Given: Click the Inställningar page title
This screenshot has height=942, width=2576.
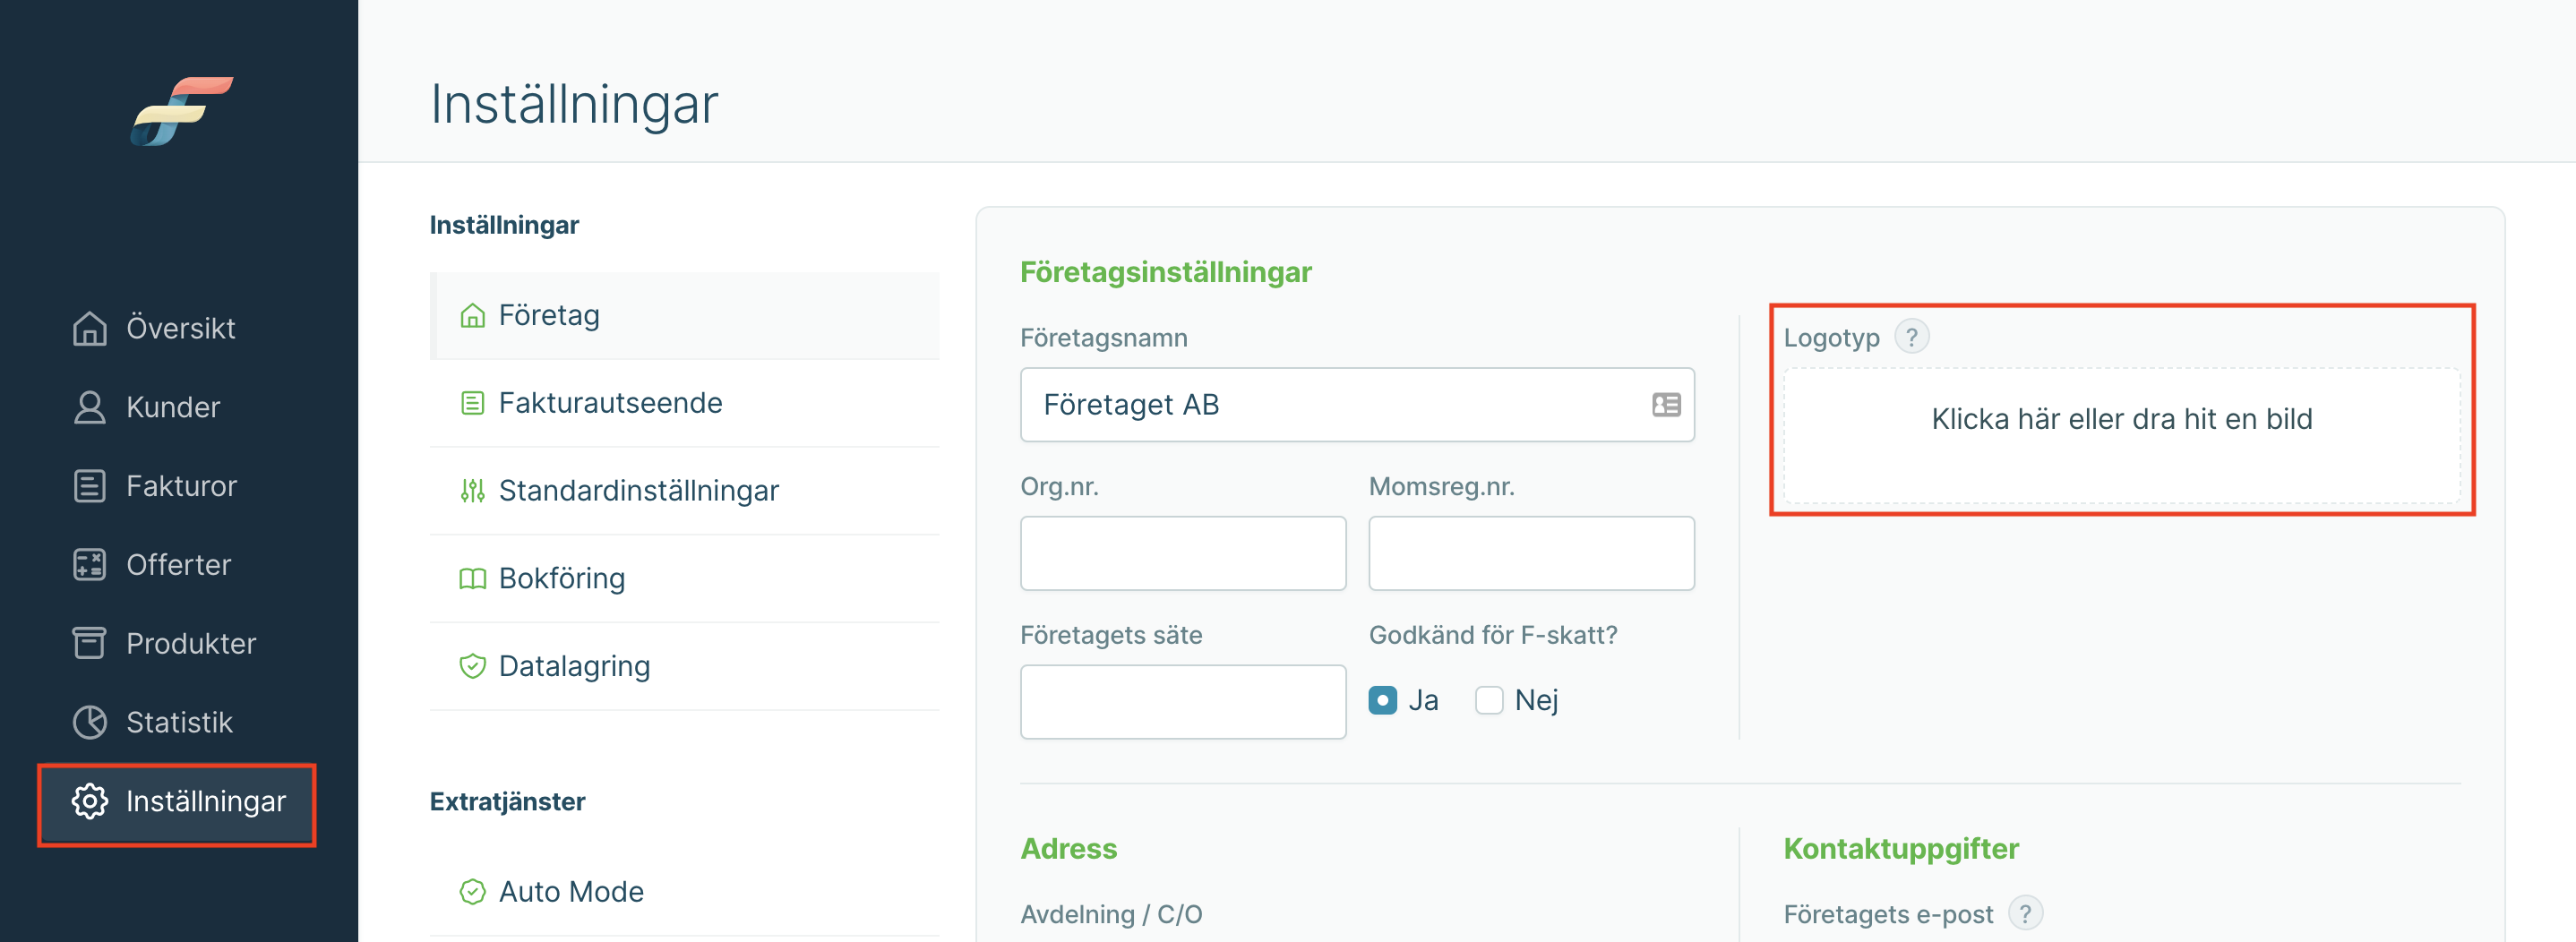Looking at the screenshot, I should [574, 103].
